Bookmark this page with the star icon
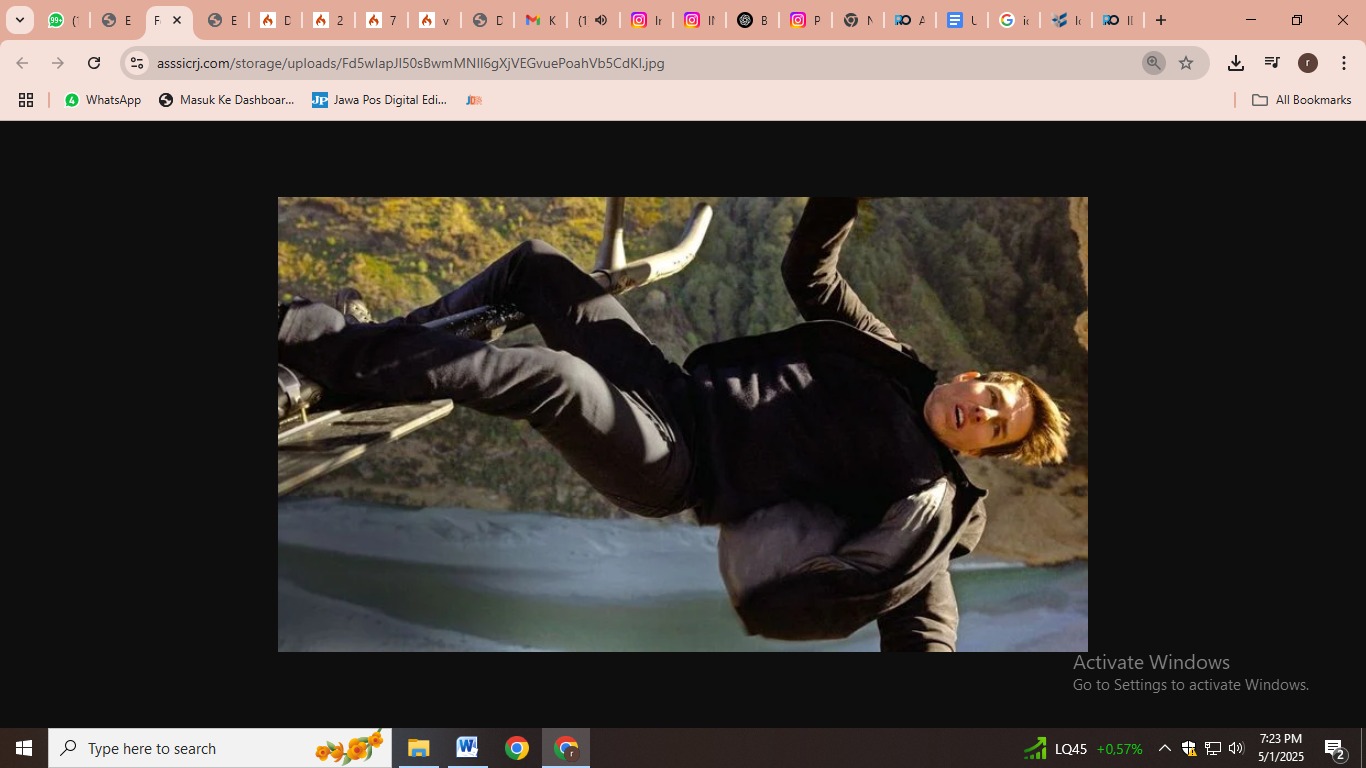The width and height of the screenshot is (1366, 768). 1186,63
